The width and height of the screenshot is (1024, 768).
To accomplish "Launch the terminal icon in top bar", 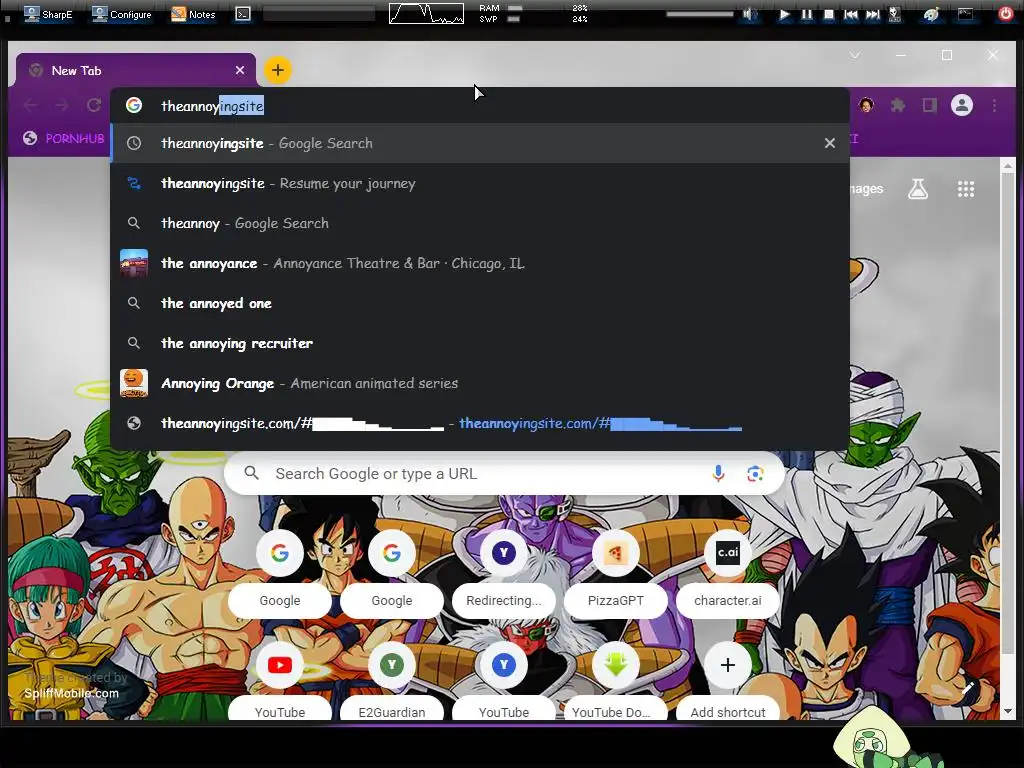I will [243, 14].
